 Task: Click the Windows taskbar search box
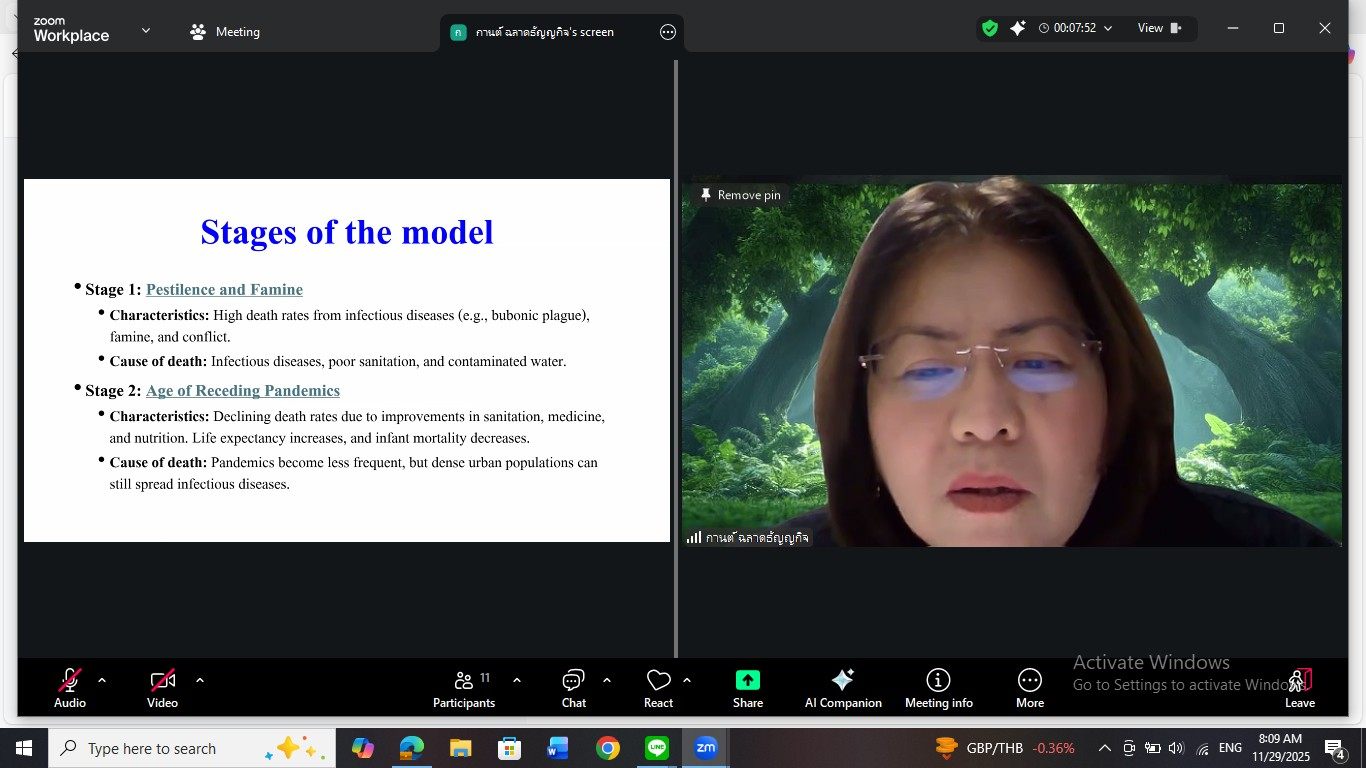point(170,748)
